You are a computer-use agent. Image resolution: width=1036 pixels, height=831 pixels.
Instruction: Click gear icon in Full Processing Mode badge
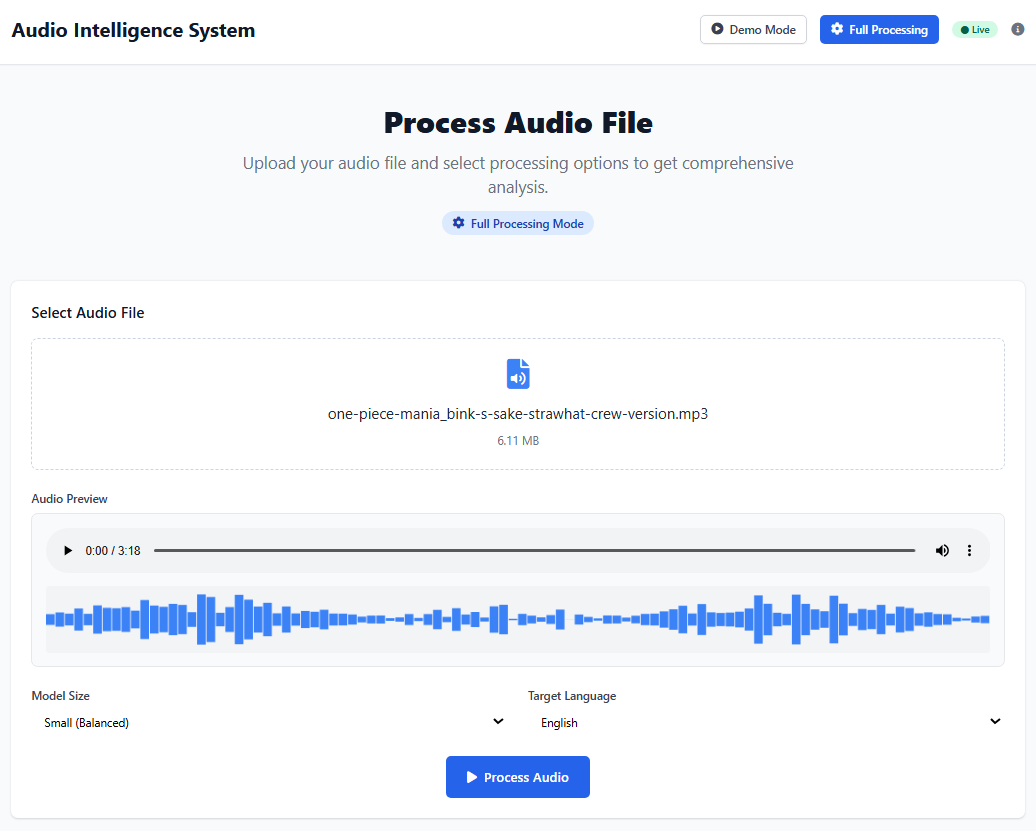click(458, 223)
